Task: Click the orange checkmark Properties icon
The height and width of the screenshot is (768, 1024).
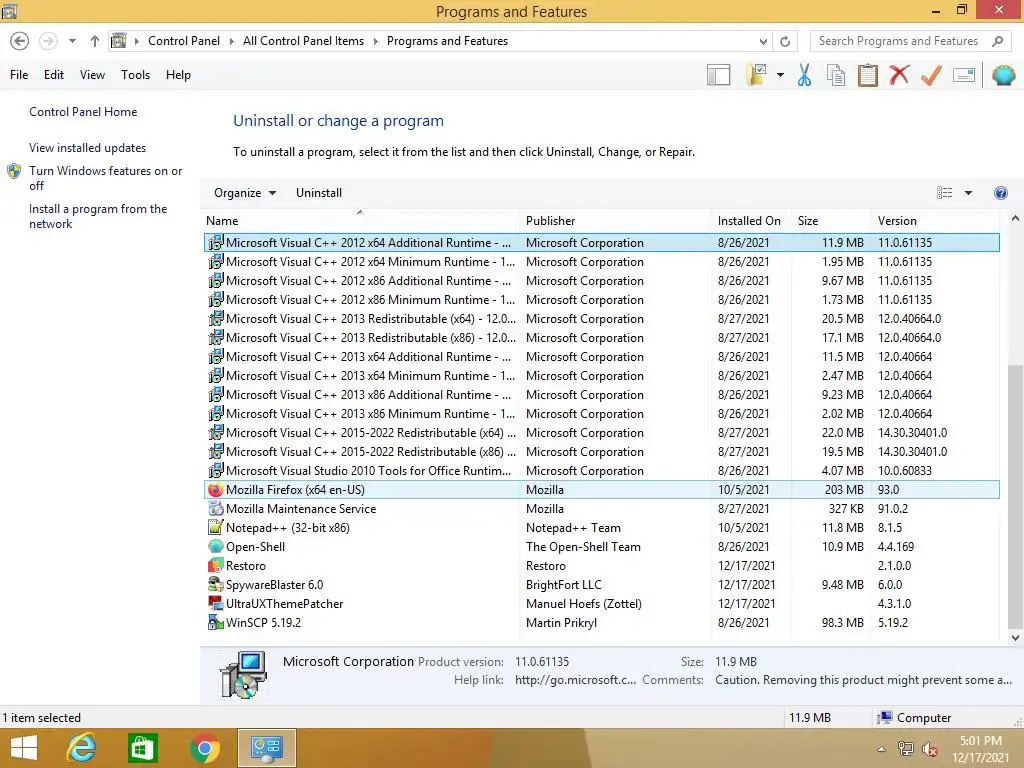Action: click(931, 75)
